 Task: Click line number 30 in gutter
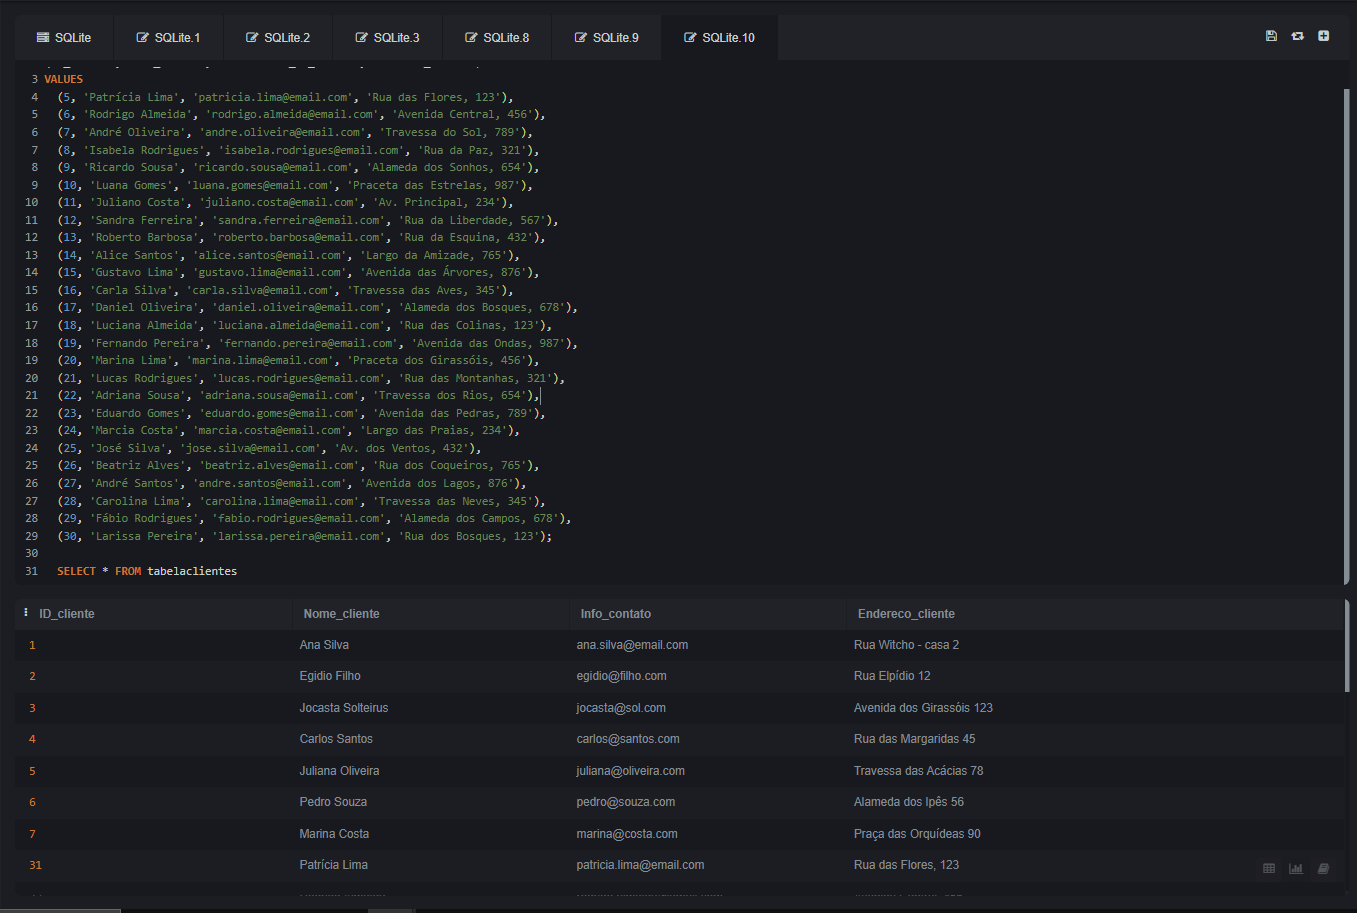(x=31, y=553)
